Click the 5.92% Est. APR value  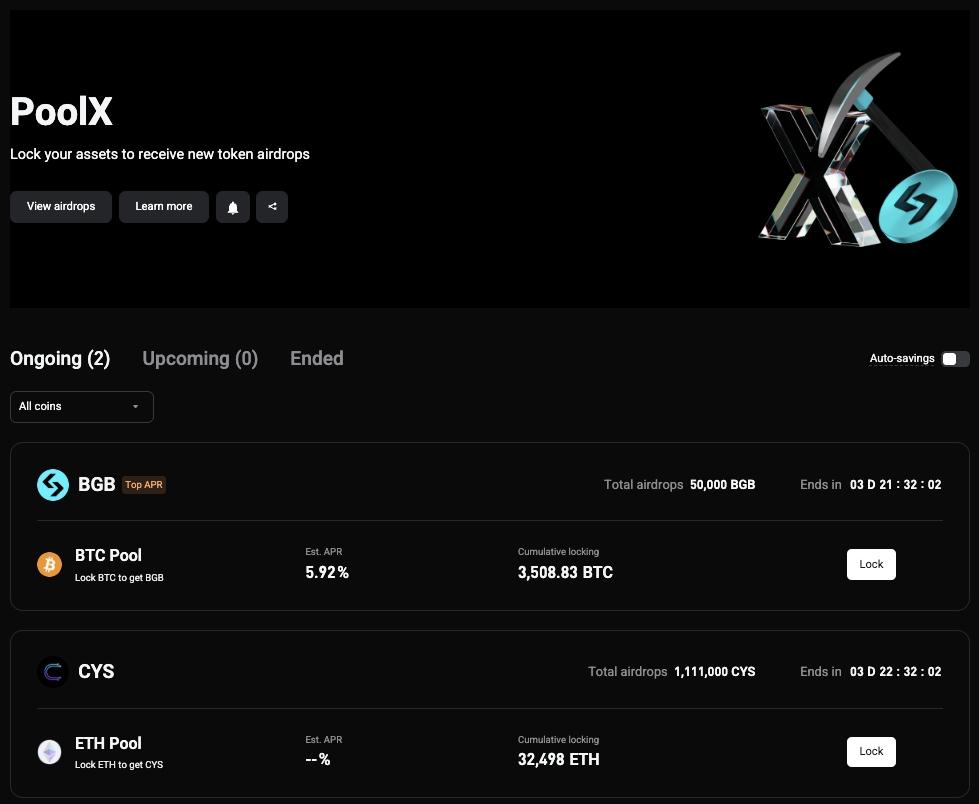[327, 572]
